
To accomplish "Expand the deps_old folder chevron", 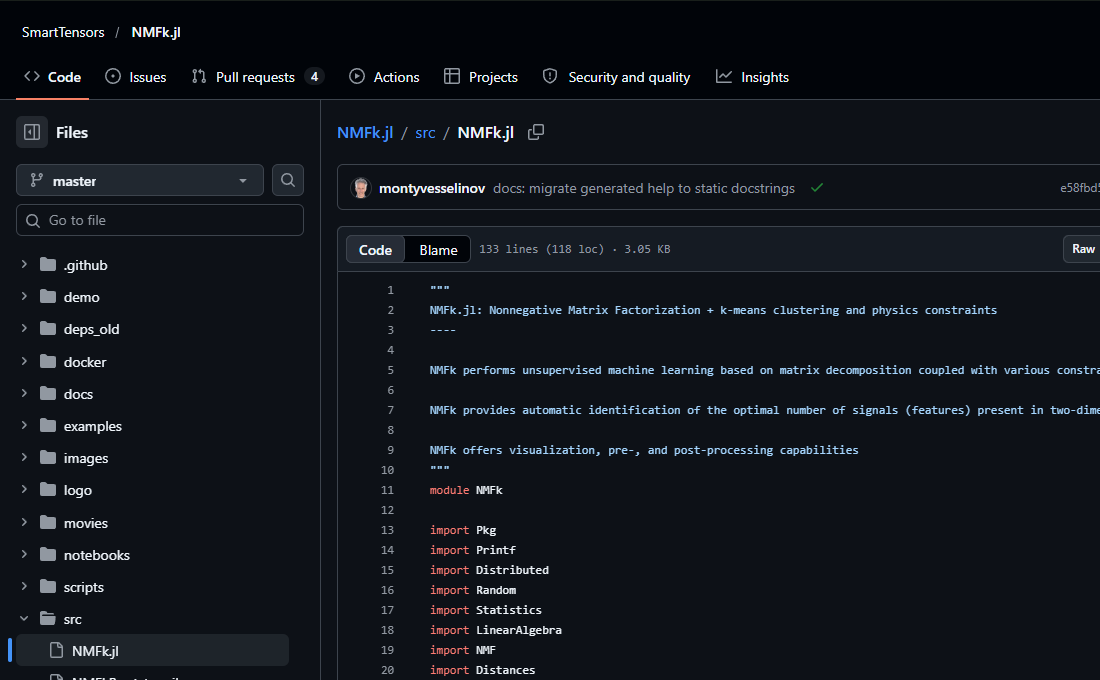I will [x=24, y=328].
